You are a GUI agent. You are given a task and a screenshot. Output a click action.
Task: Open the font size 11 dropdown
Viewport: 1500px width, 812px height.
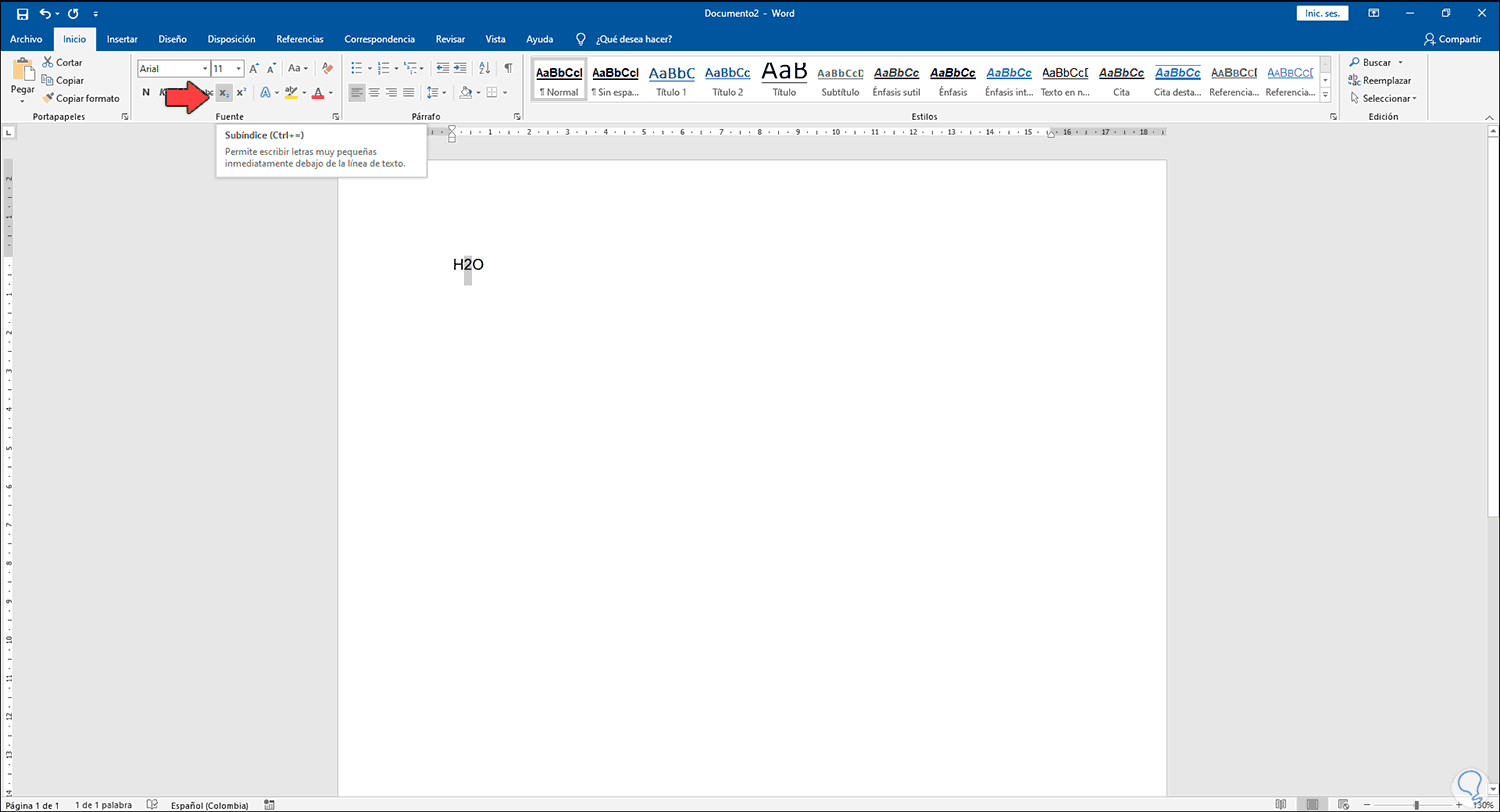coord(239,69)
